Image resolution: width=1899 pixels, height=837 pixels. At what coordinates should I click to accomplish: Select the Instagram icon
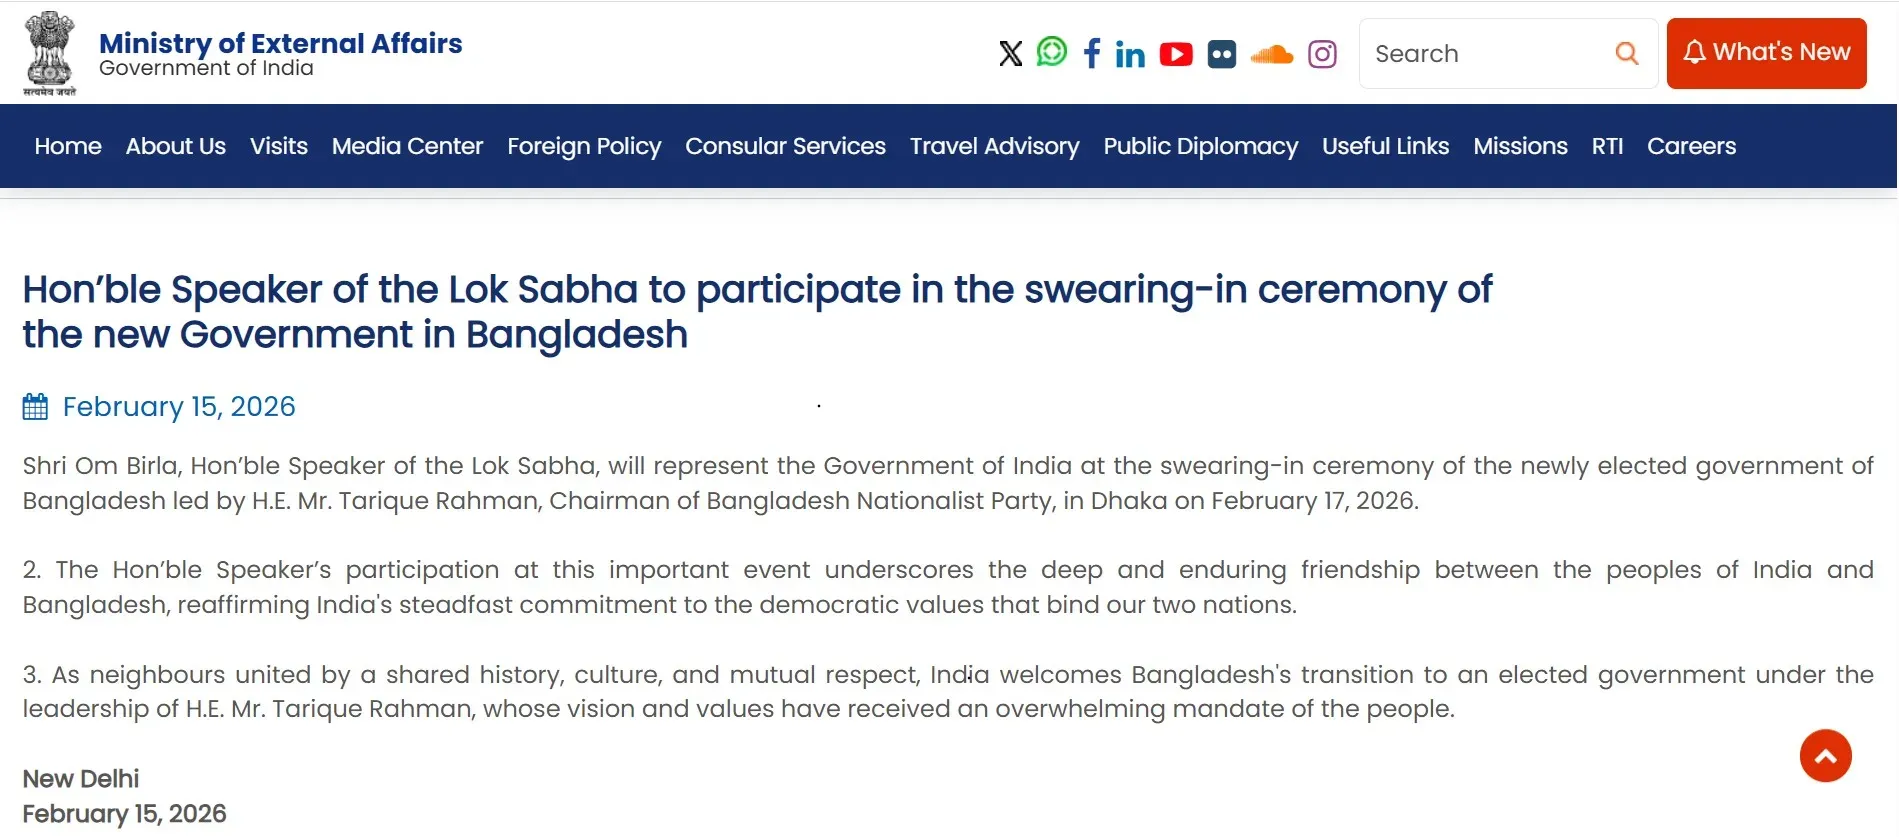click(1322, 55)
